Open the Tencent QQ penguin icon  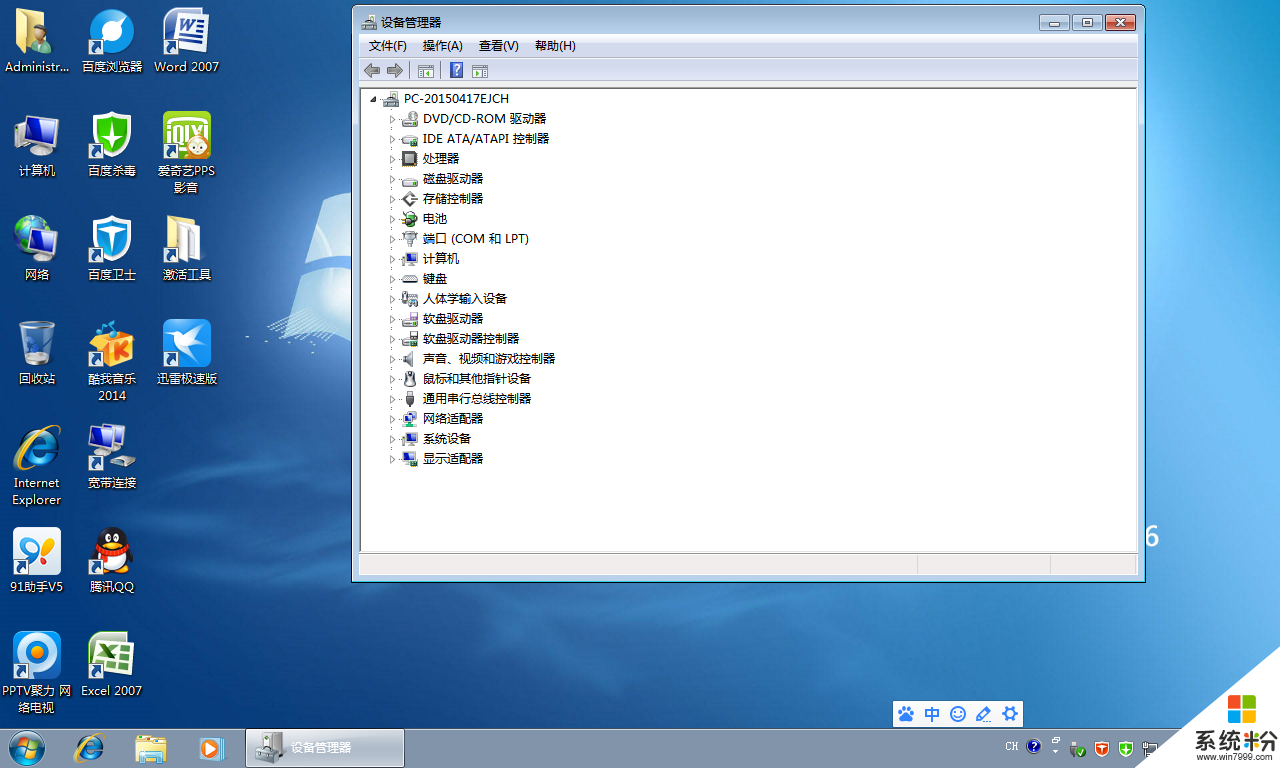tap(112, 558)
